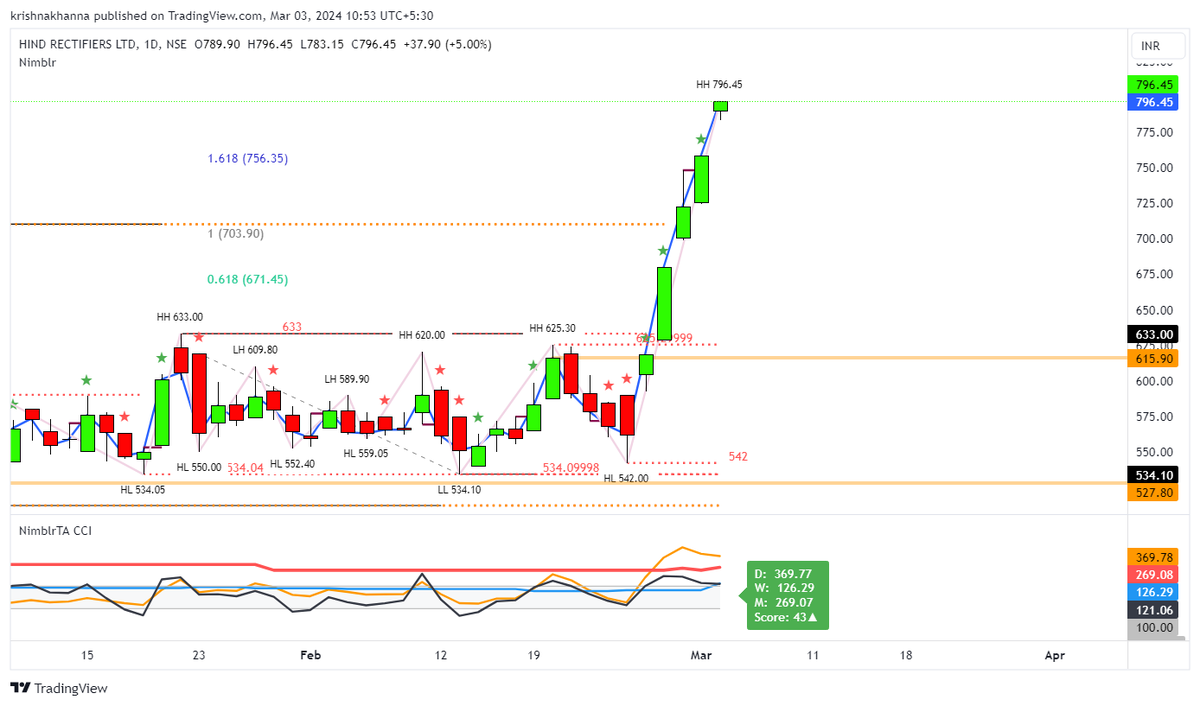Click the black 633.00 price axis label
This screenshot has width=1200, height=706.
click(x=1154, y=335)
